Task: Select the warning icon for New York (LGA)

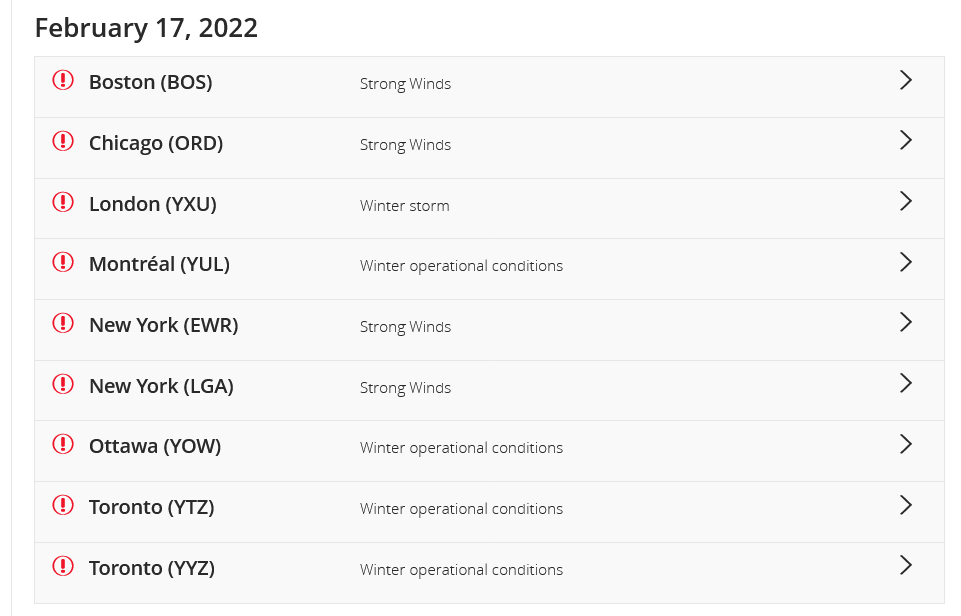Action: point(63,384)
